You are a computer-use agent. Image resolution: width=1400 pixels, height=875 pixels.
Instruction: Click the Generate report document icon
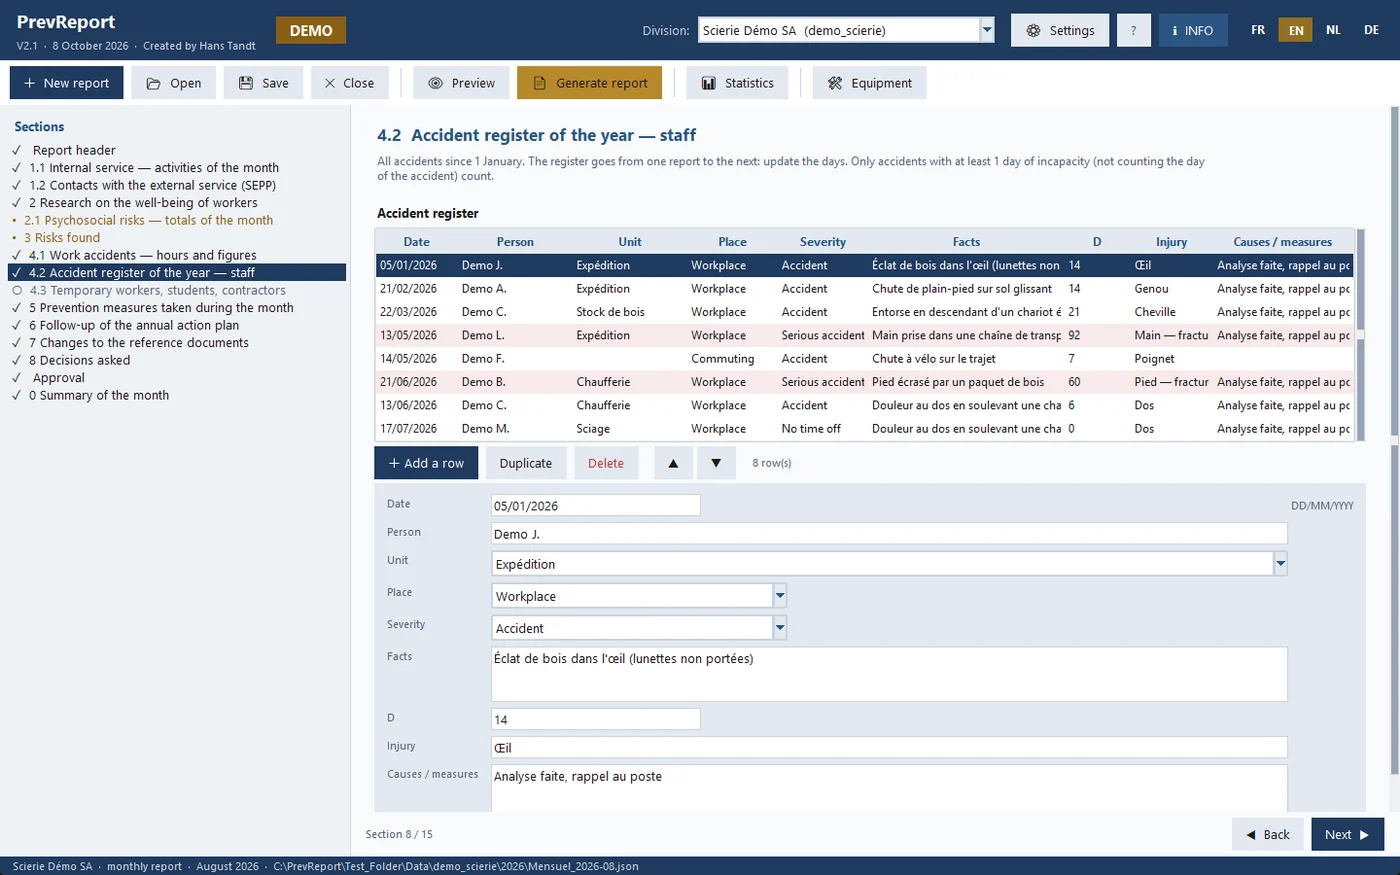pyautogui.click(x=539, y=83)
